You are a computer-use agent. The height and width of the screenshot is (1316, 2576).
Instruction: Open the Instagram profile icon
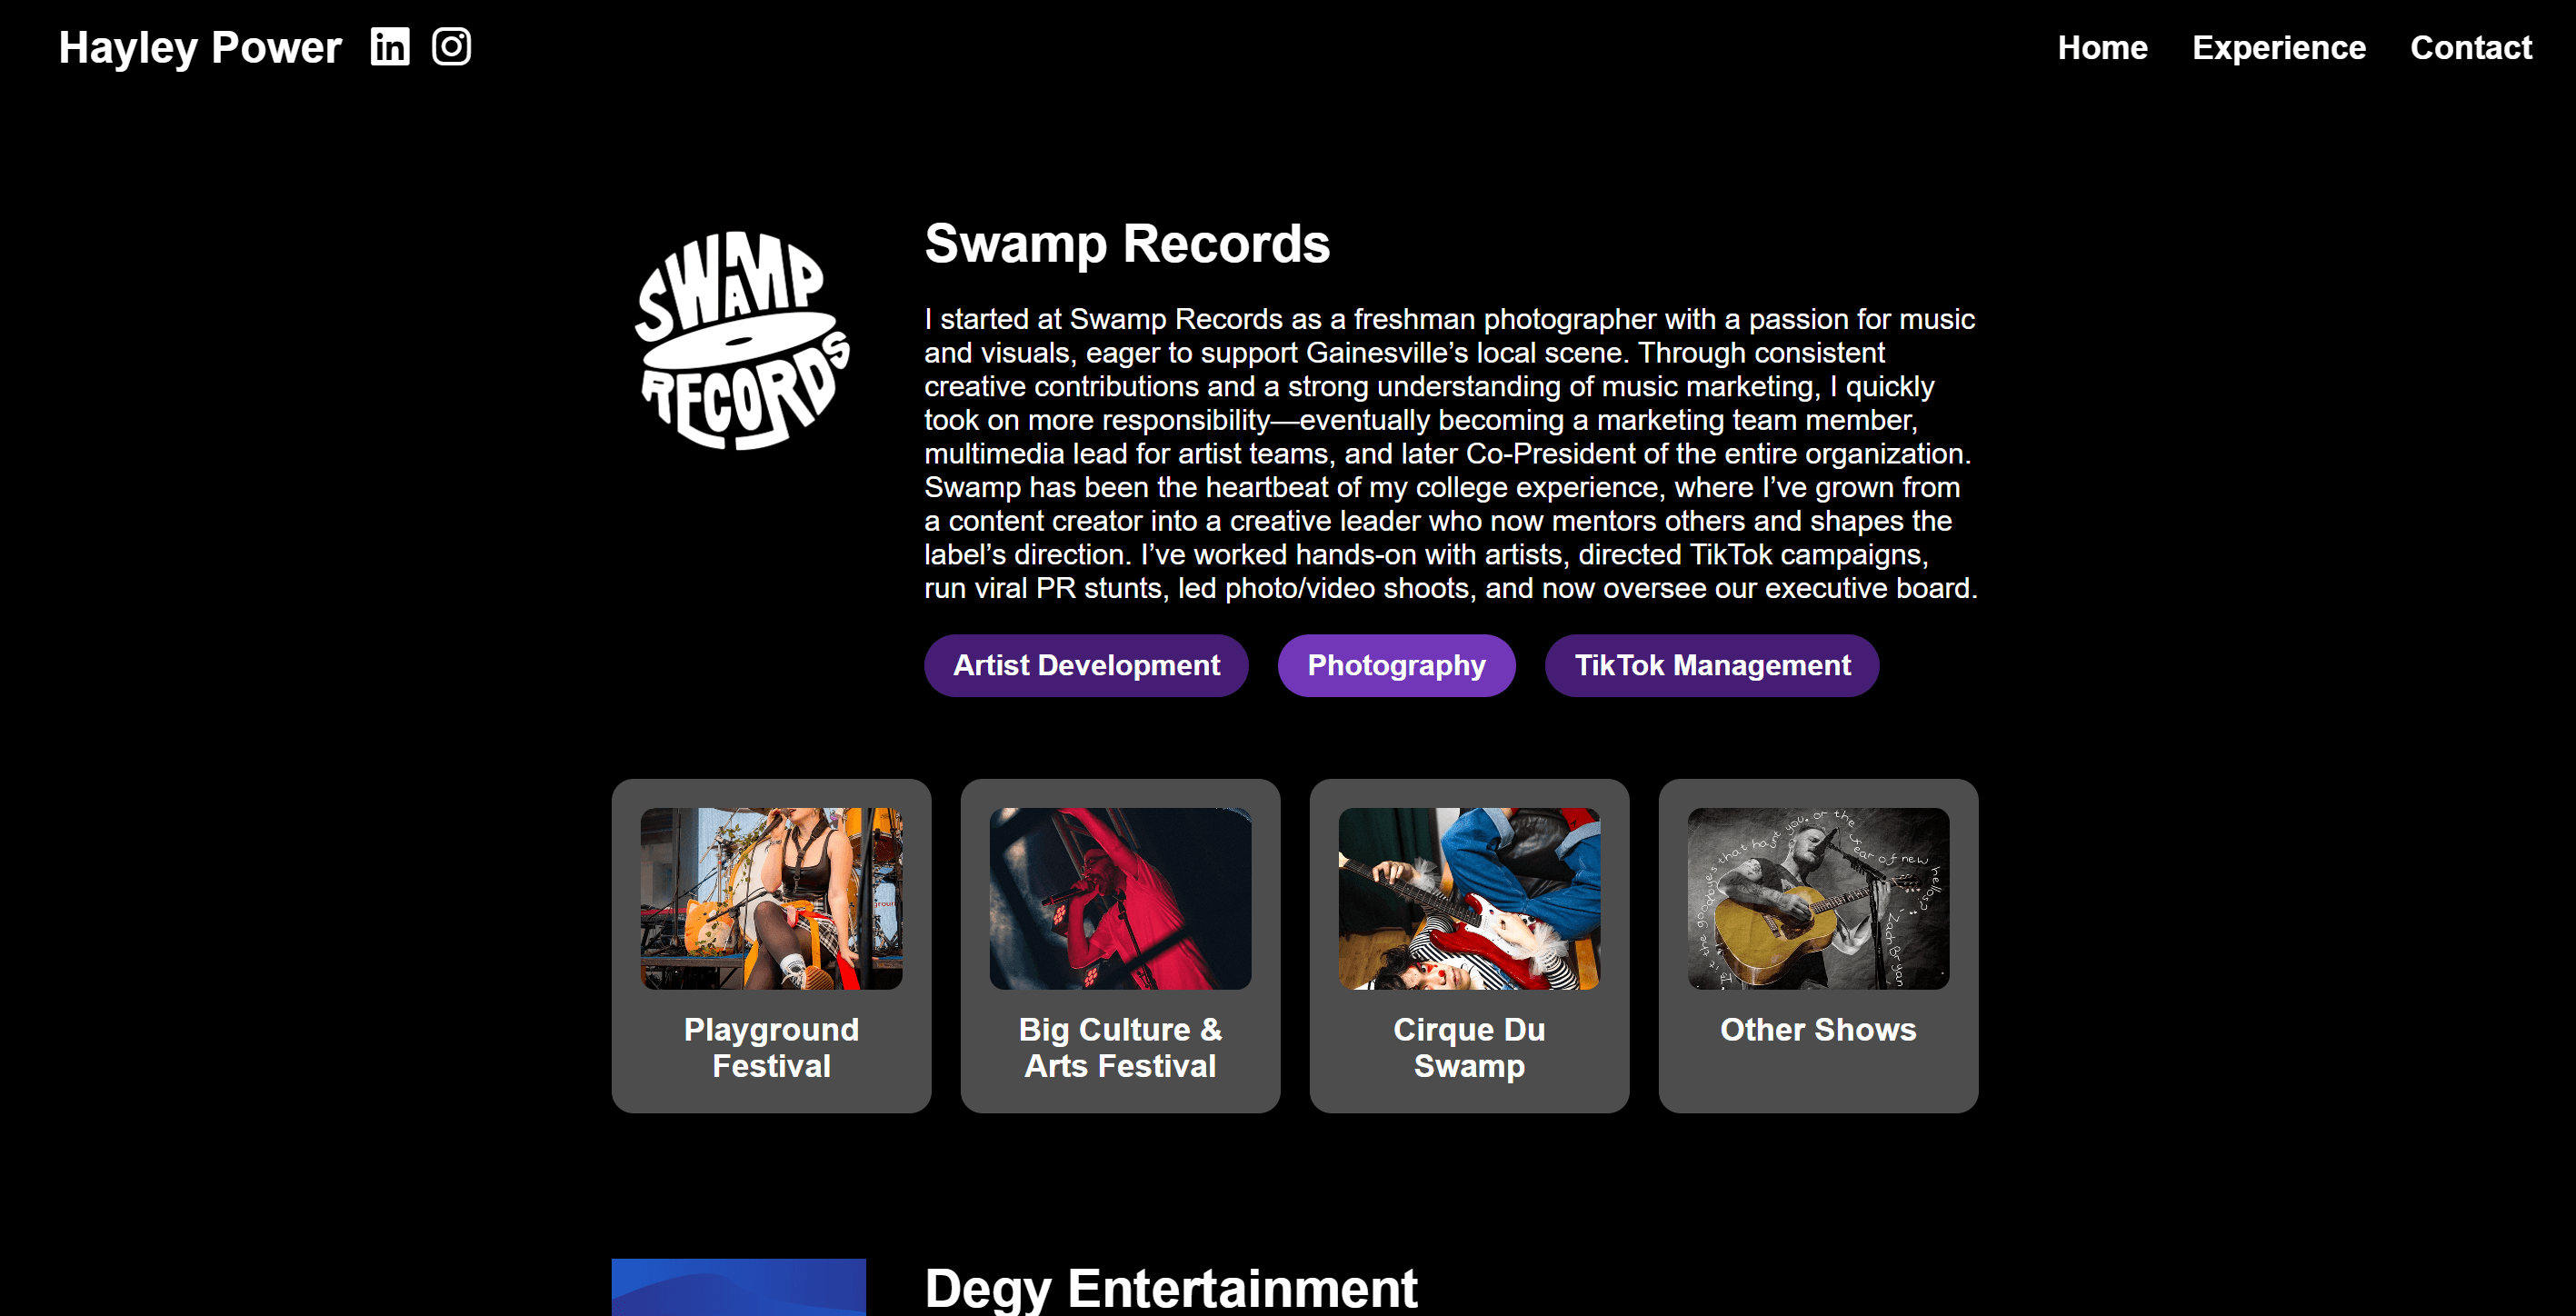click(451, 47)
